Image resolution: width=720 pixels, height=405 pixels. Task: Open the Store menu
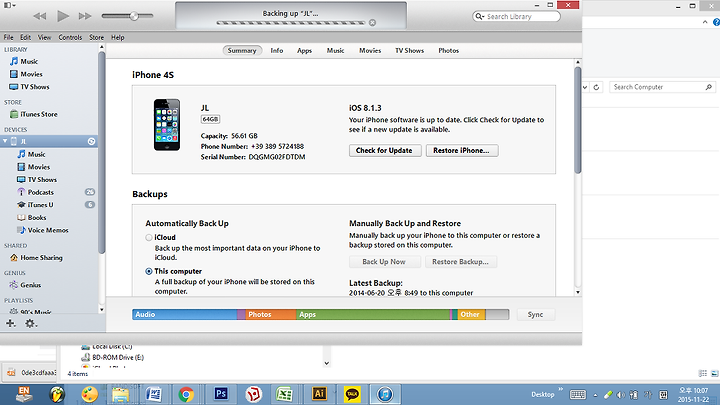pos(96,37)
